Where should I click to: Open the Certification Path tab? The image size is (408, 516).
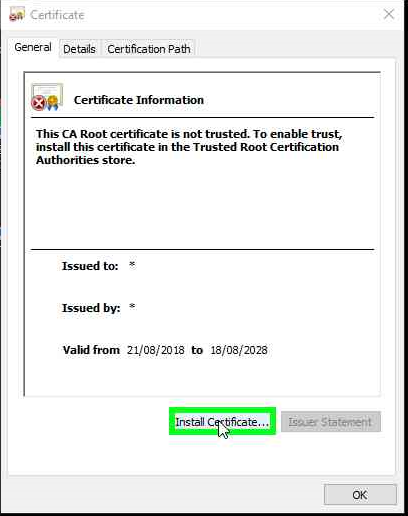pyautogui.click(x=149, y=49)
